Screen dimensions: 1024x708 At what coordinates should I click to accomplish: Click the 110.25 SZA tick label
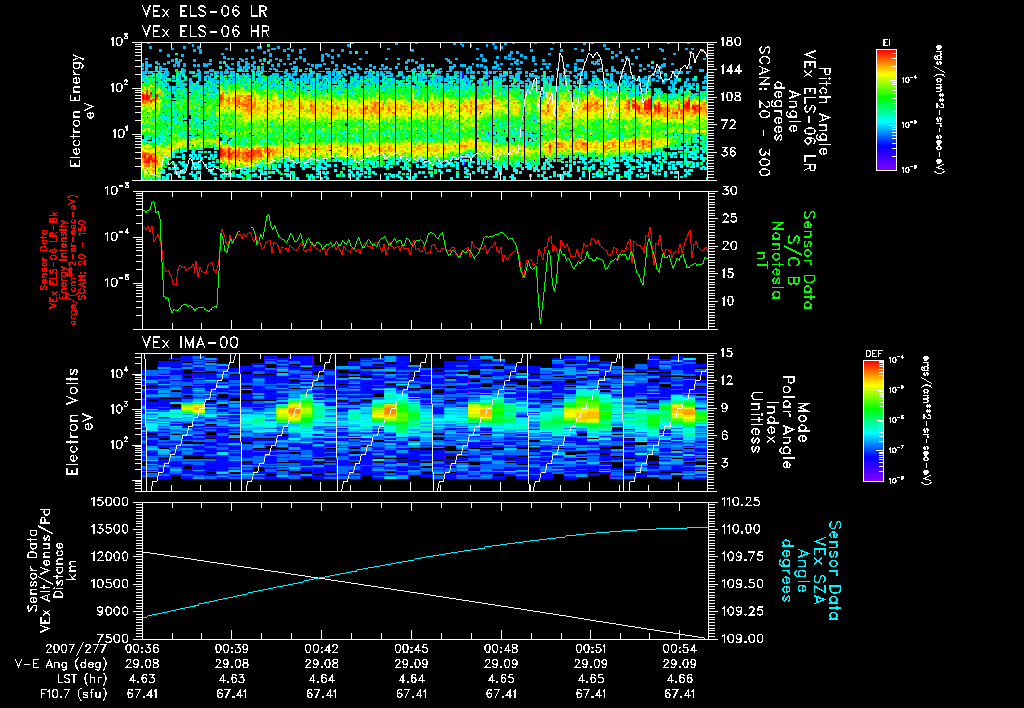click(x=741, y=502)
